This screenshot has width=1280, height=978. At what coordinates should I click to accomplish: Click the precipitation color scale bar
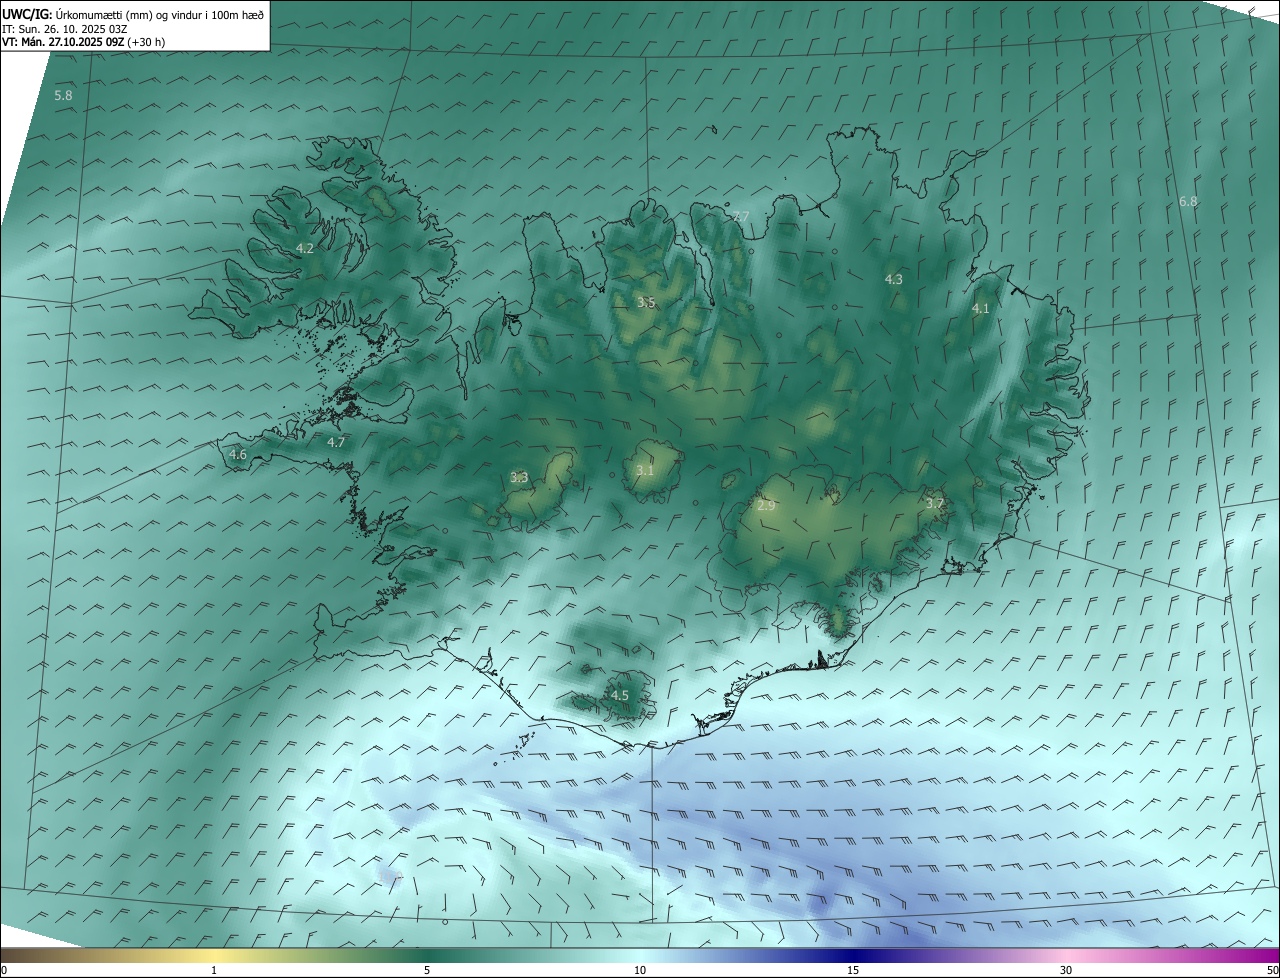pyautogui.click(x=640, y=955)
